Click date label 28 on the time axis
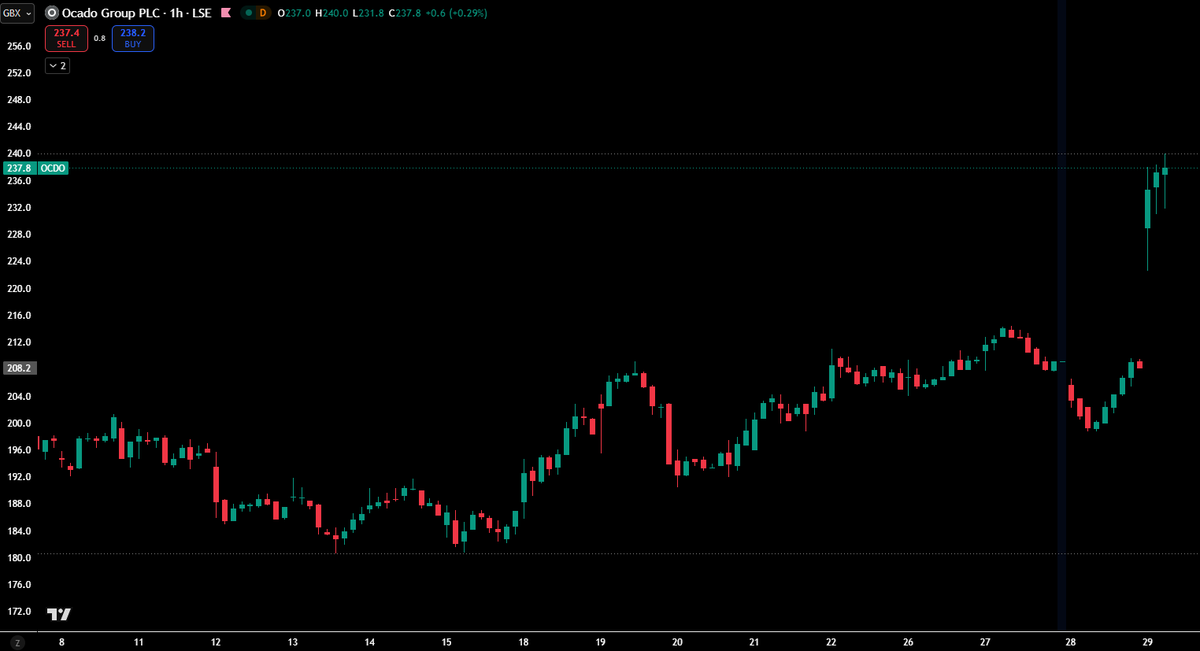 coord(1071,642)
